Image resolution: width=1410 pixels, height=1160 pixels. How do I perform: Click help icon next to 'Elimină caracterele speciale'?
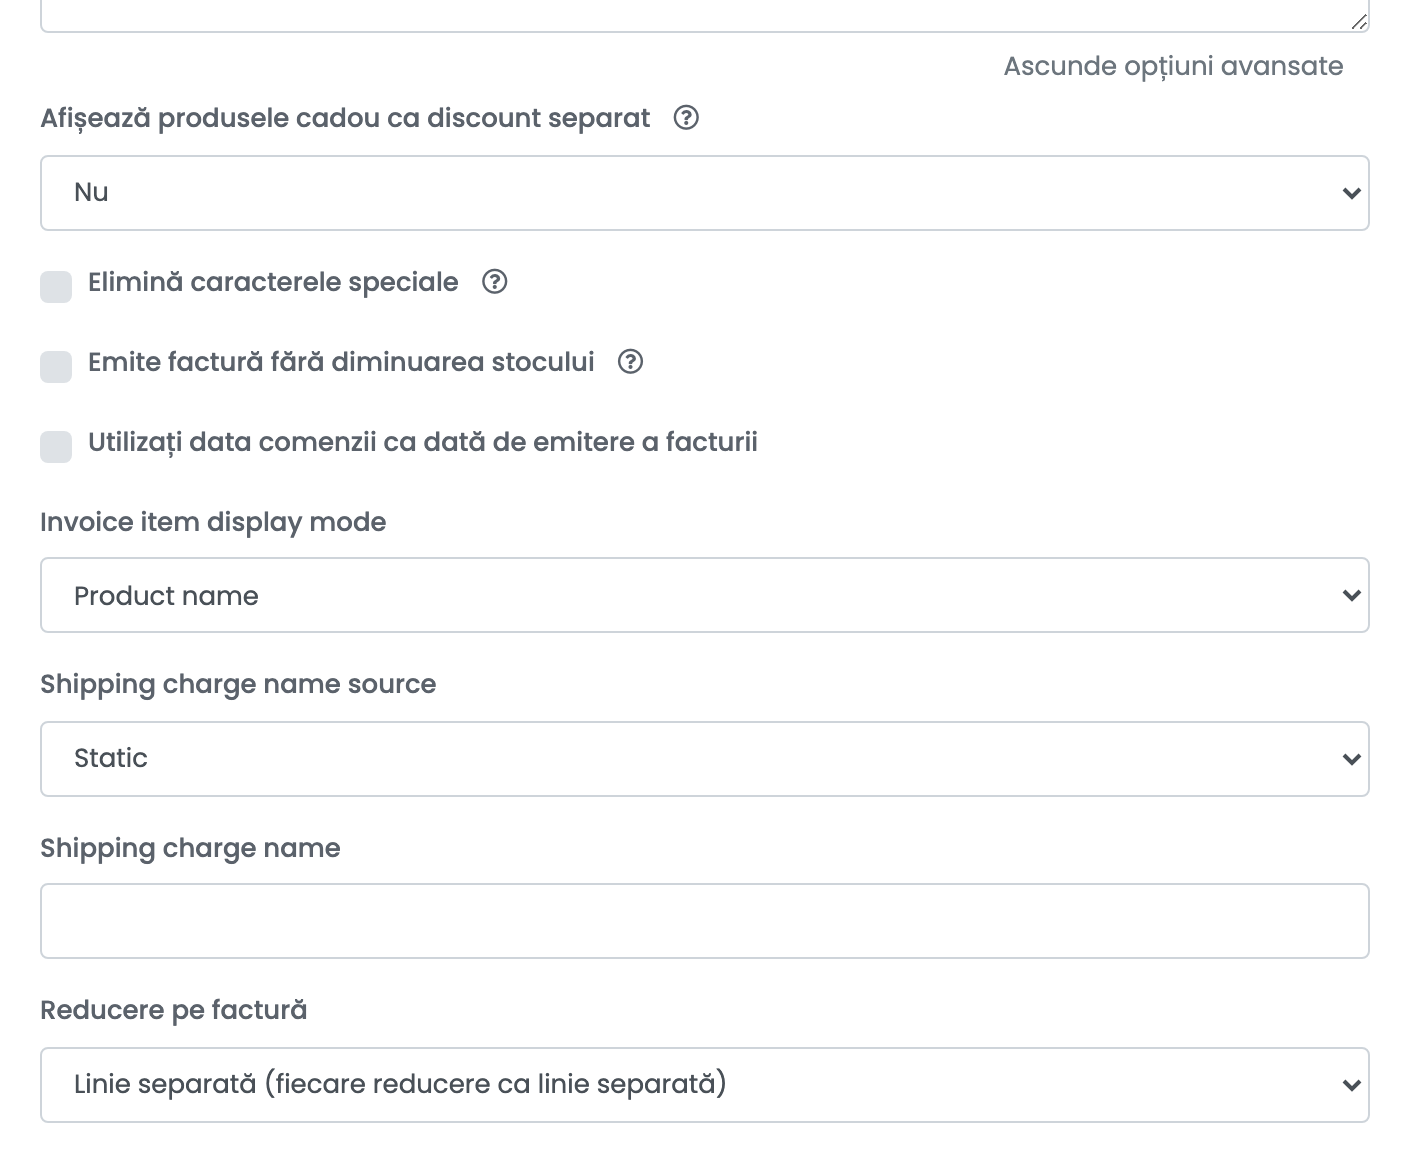coord(495,282)
